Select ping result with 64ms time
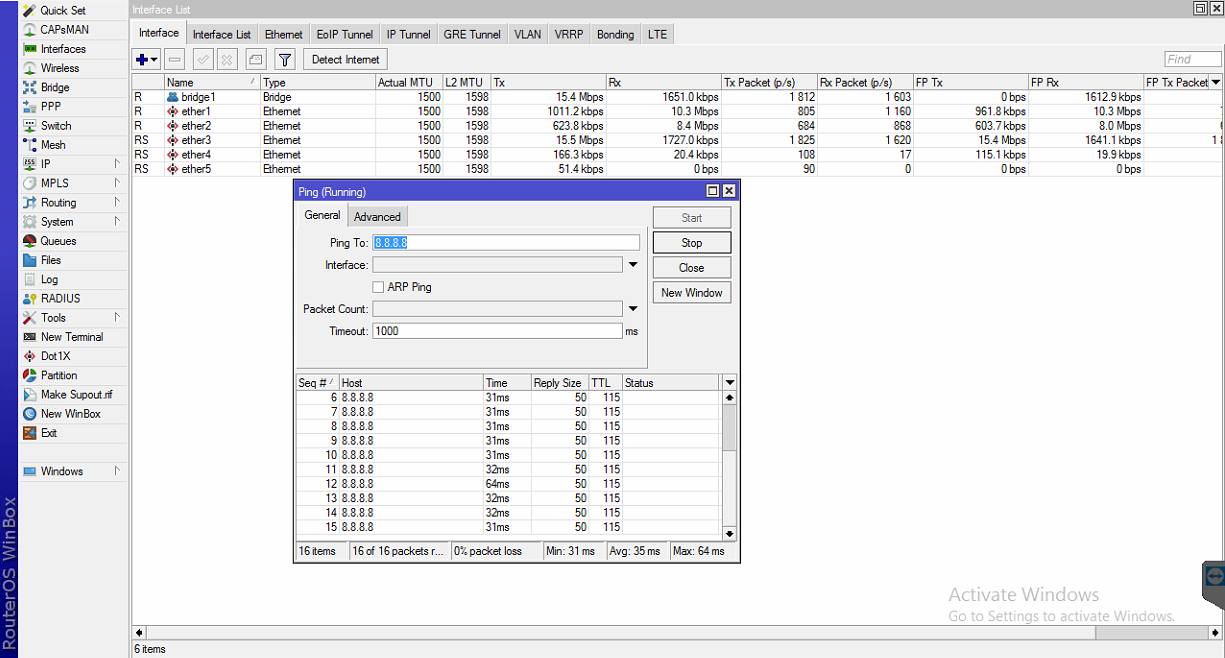Screen dimensions: 1225x658 [x=508, y=484]
